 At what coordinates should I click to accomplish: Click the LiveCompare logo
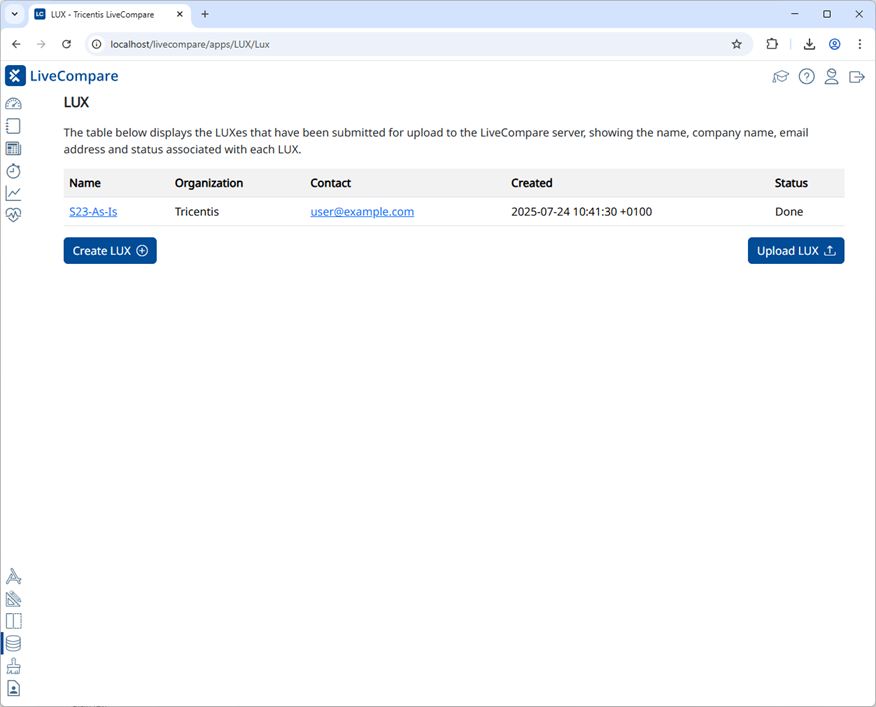tap(61, 76)
